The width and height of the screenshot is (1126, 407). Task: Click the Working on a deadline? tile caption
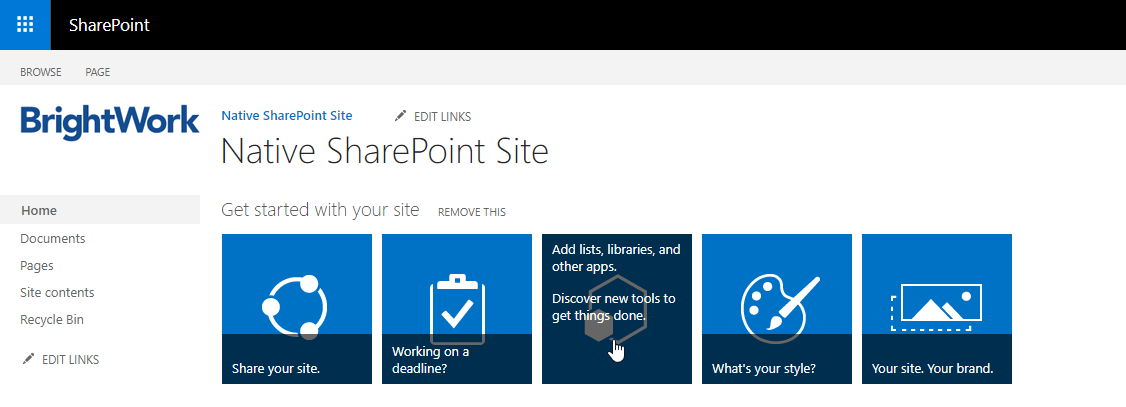click(x=430, y=359)
